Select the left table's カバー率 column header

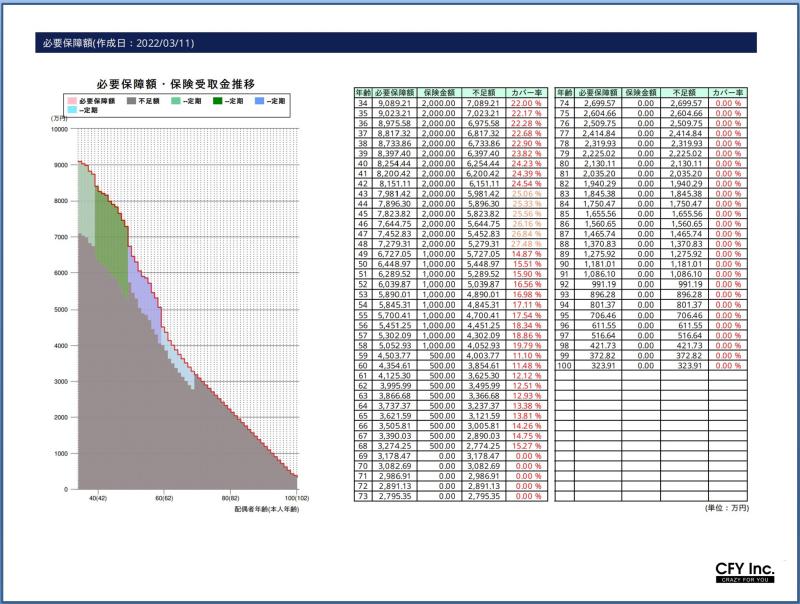pos(526,92)
